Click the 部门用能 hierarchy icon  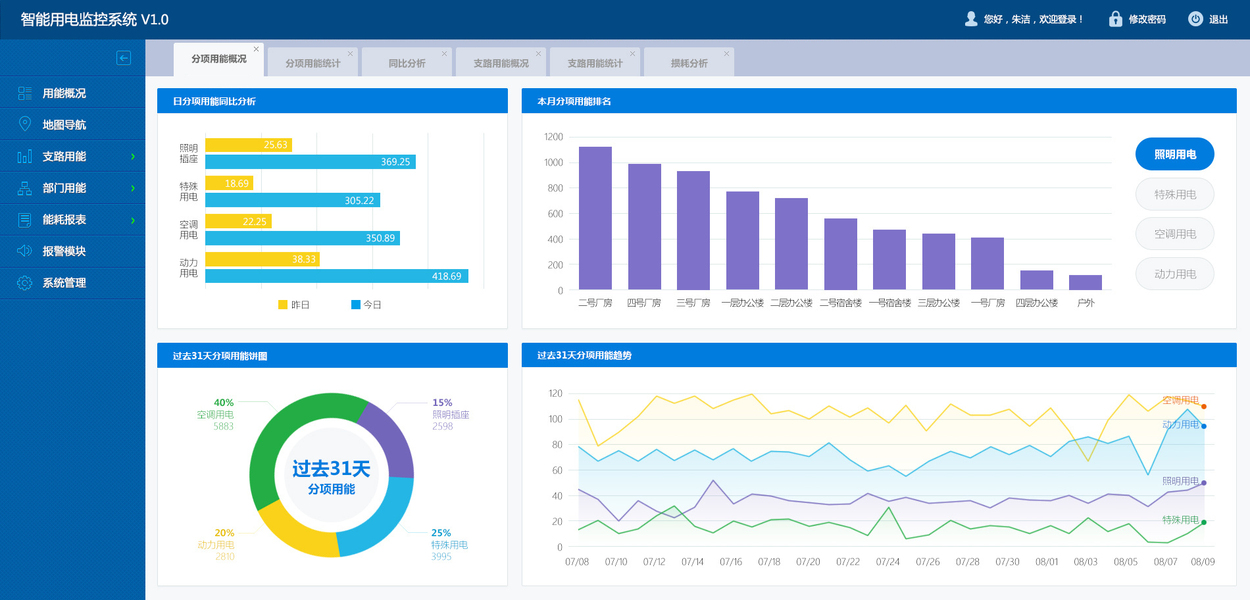click(24, 188)
